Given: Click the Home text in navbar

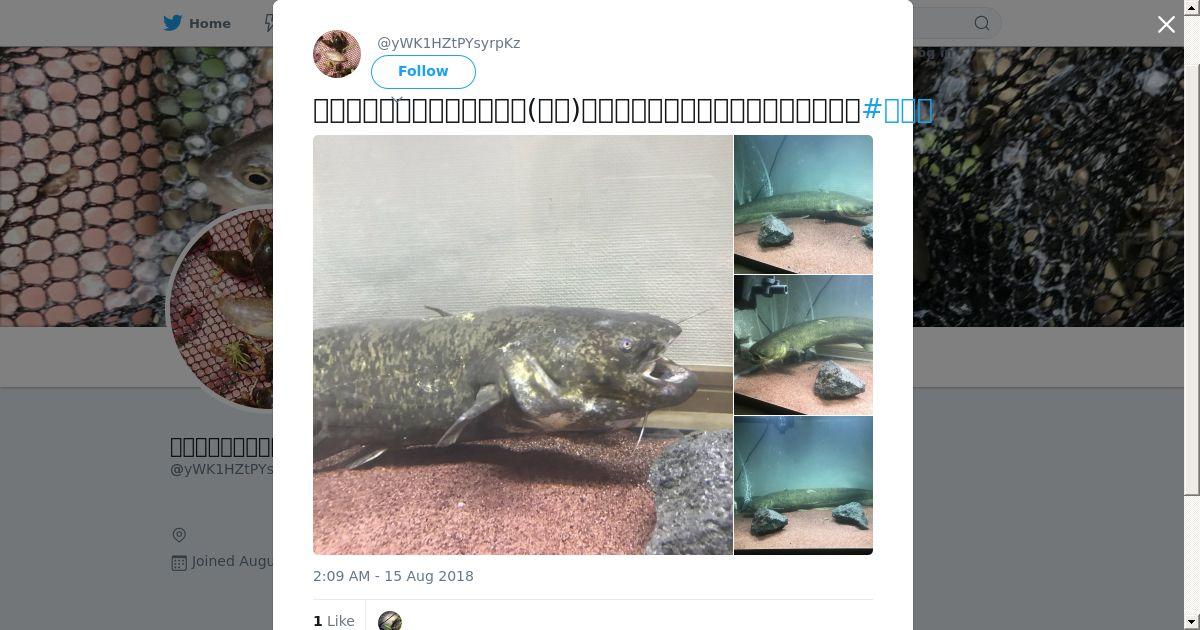Looking at the screenshot, I should 210,23.
